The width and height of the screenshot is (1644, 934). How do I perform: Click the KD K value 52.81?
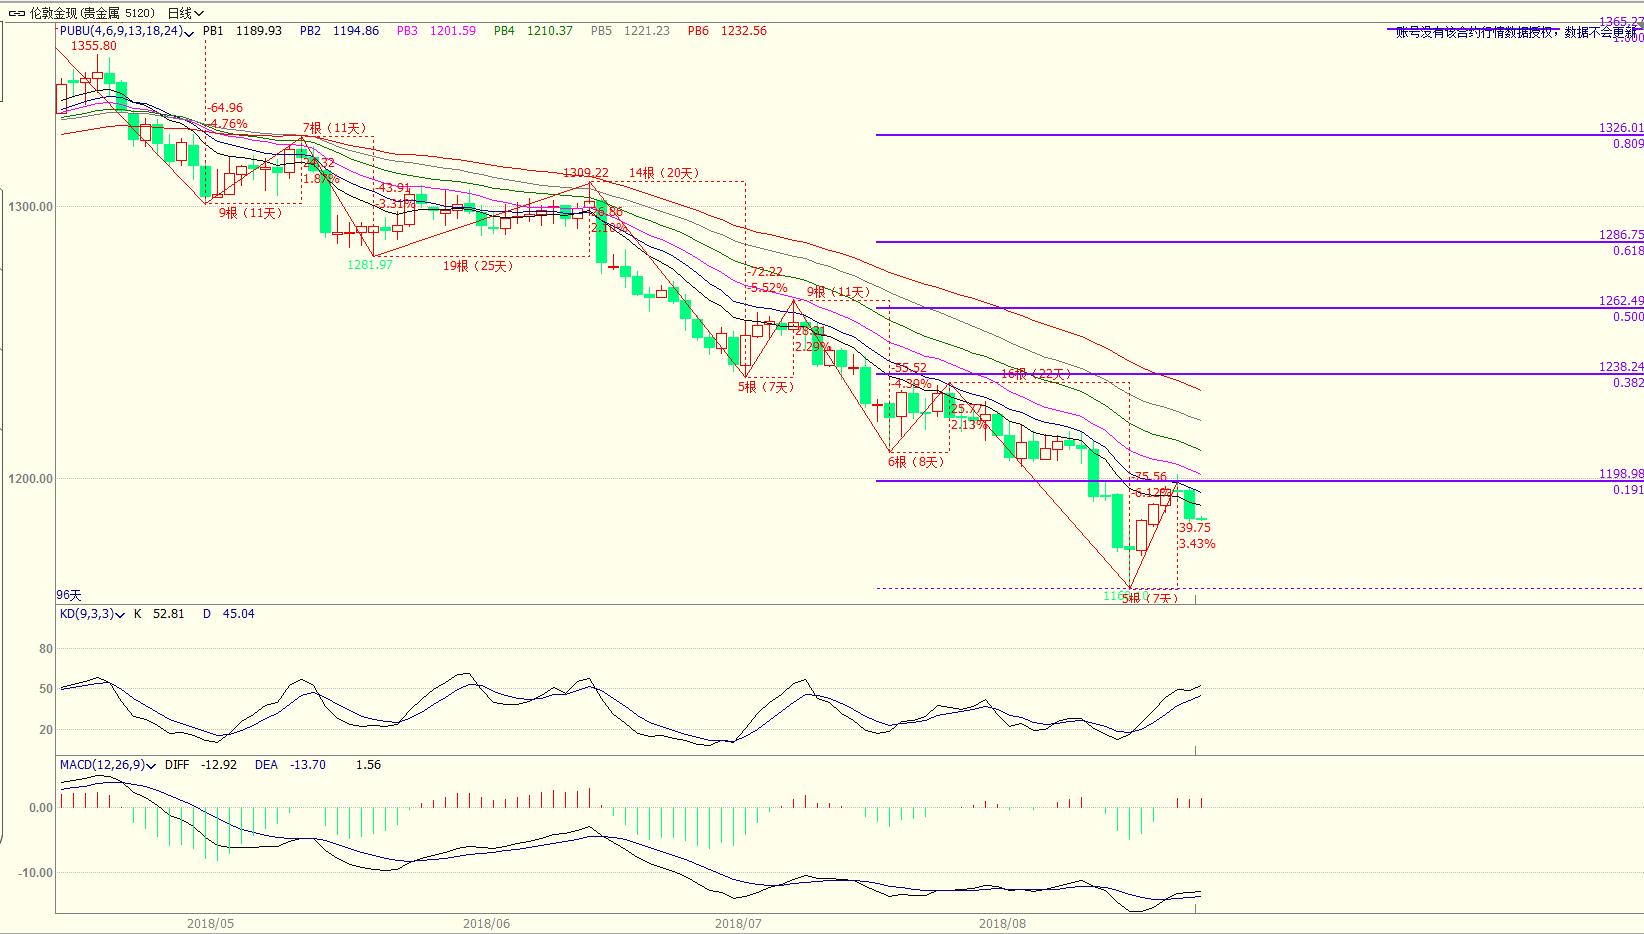click(168, 614)
